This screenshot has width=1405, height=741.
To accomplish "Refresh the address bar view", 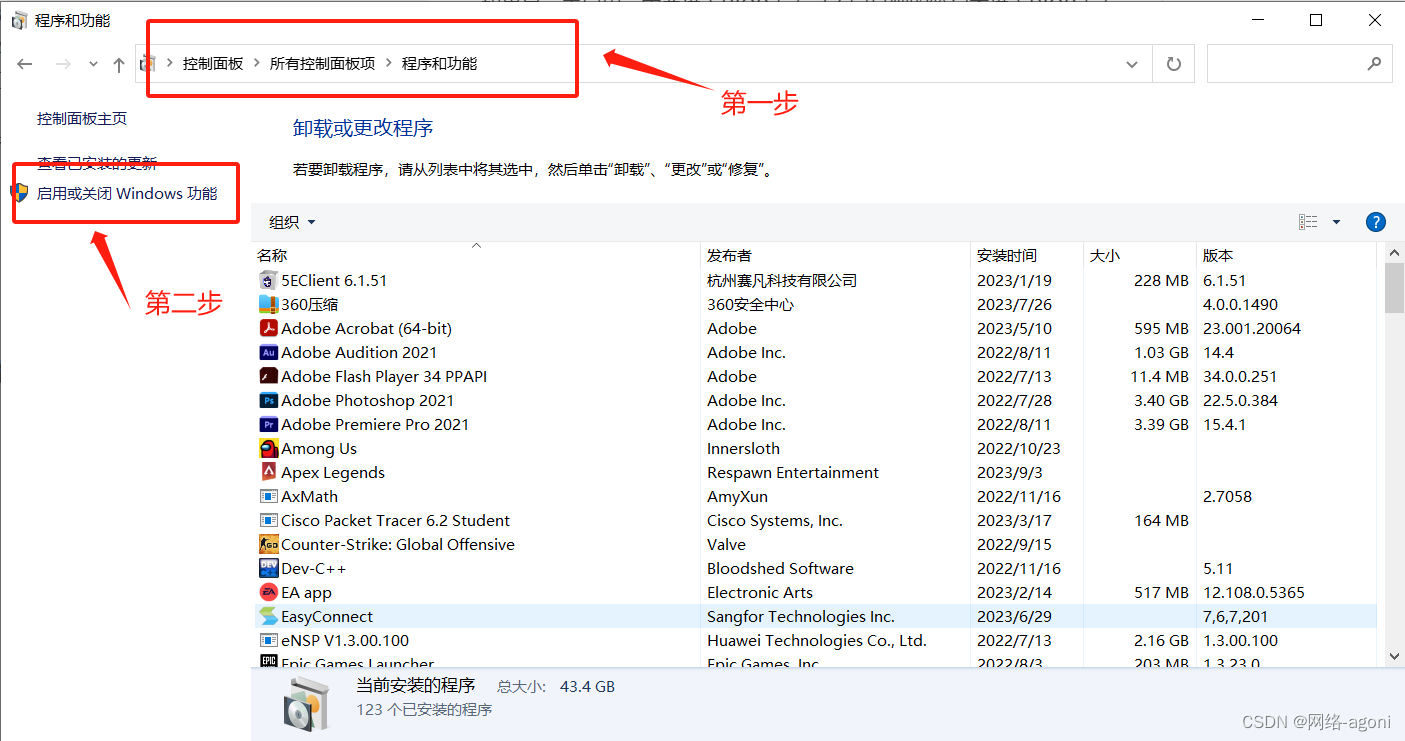I will click(x=1173, y=64).
